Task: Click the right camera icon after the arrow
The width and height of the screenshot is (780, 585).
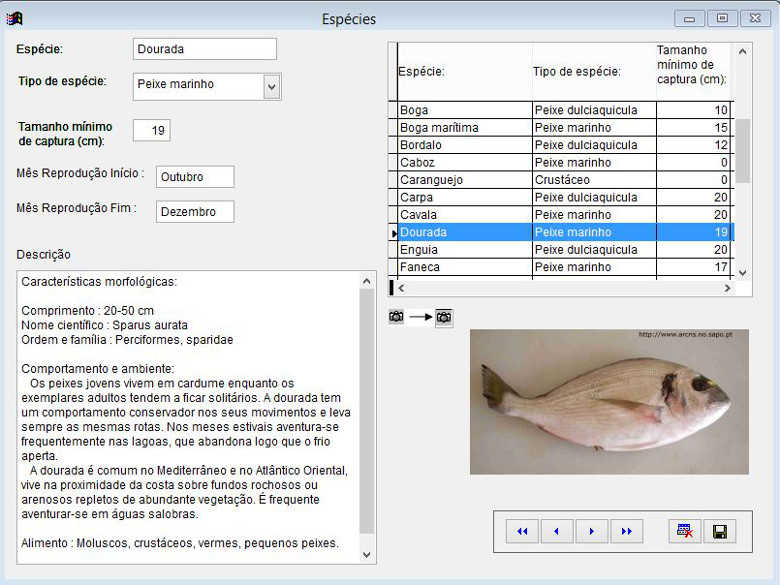Action: coord(444,317)
